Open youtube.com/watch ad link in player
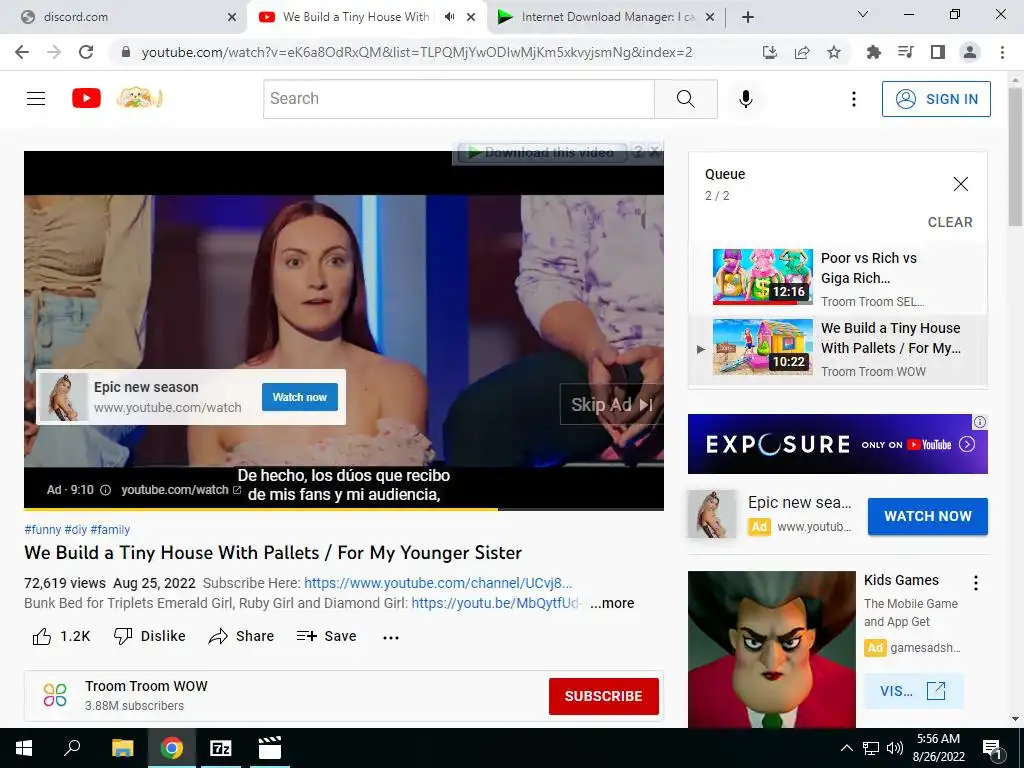1024x768 pixels. [181, 490]
